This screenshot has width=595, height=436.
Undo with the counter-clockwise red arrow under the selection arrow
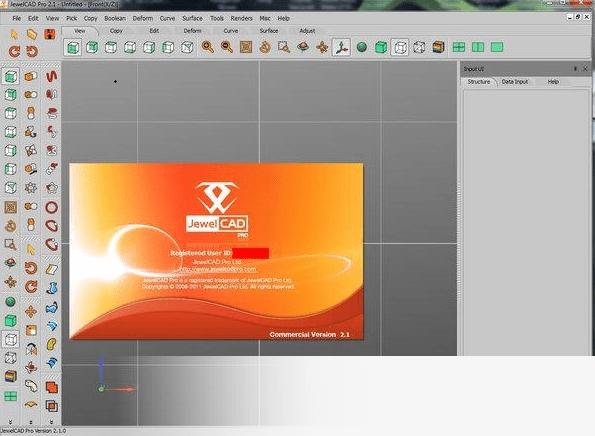(x=14, y=51)
